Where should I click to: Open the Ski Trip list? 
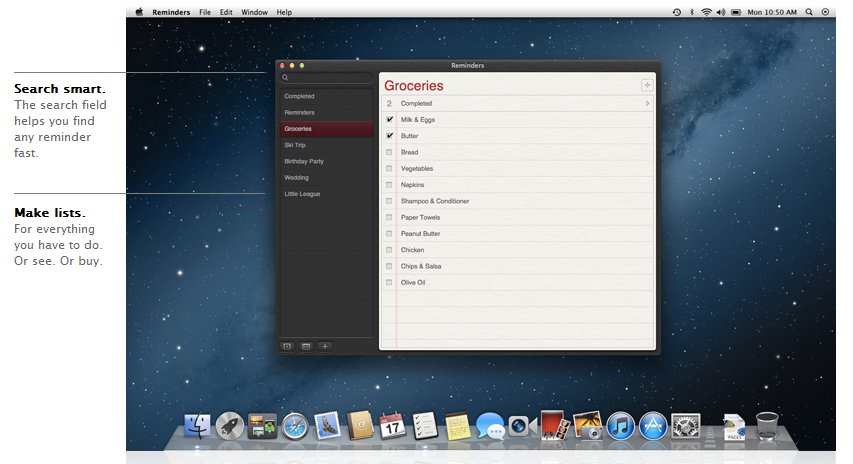(x=326, y=145)
